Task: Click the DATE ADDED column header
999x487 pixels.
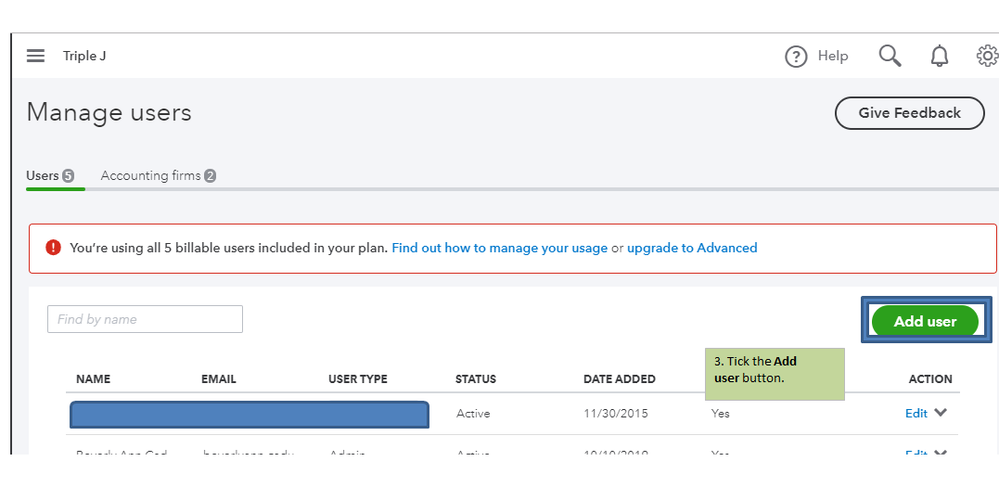Action: (x=619, y=379)
